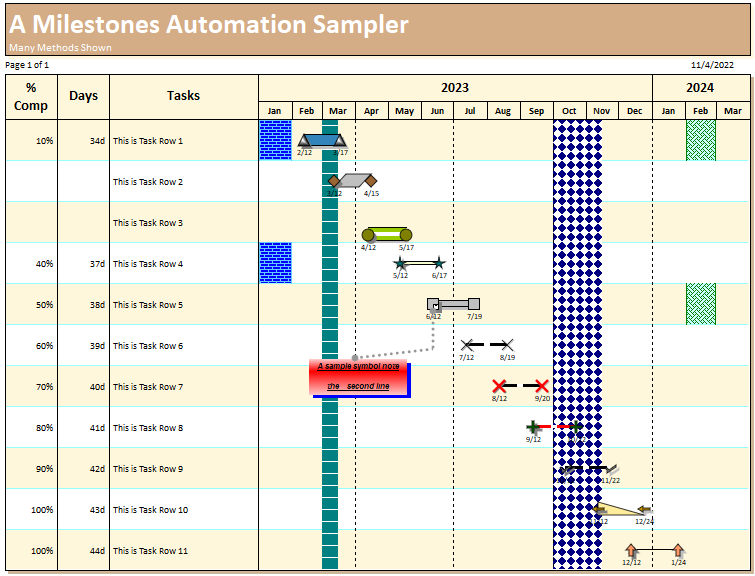Click the Tasks column header
Image resolution: width=755 pixels, height=576 pixels.
(x=183, y=96)
